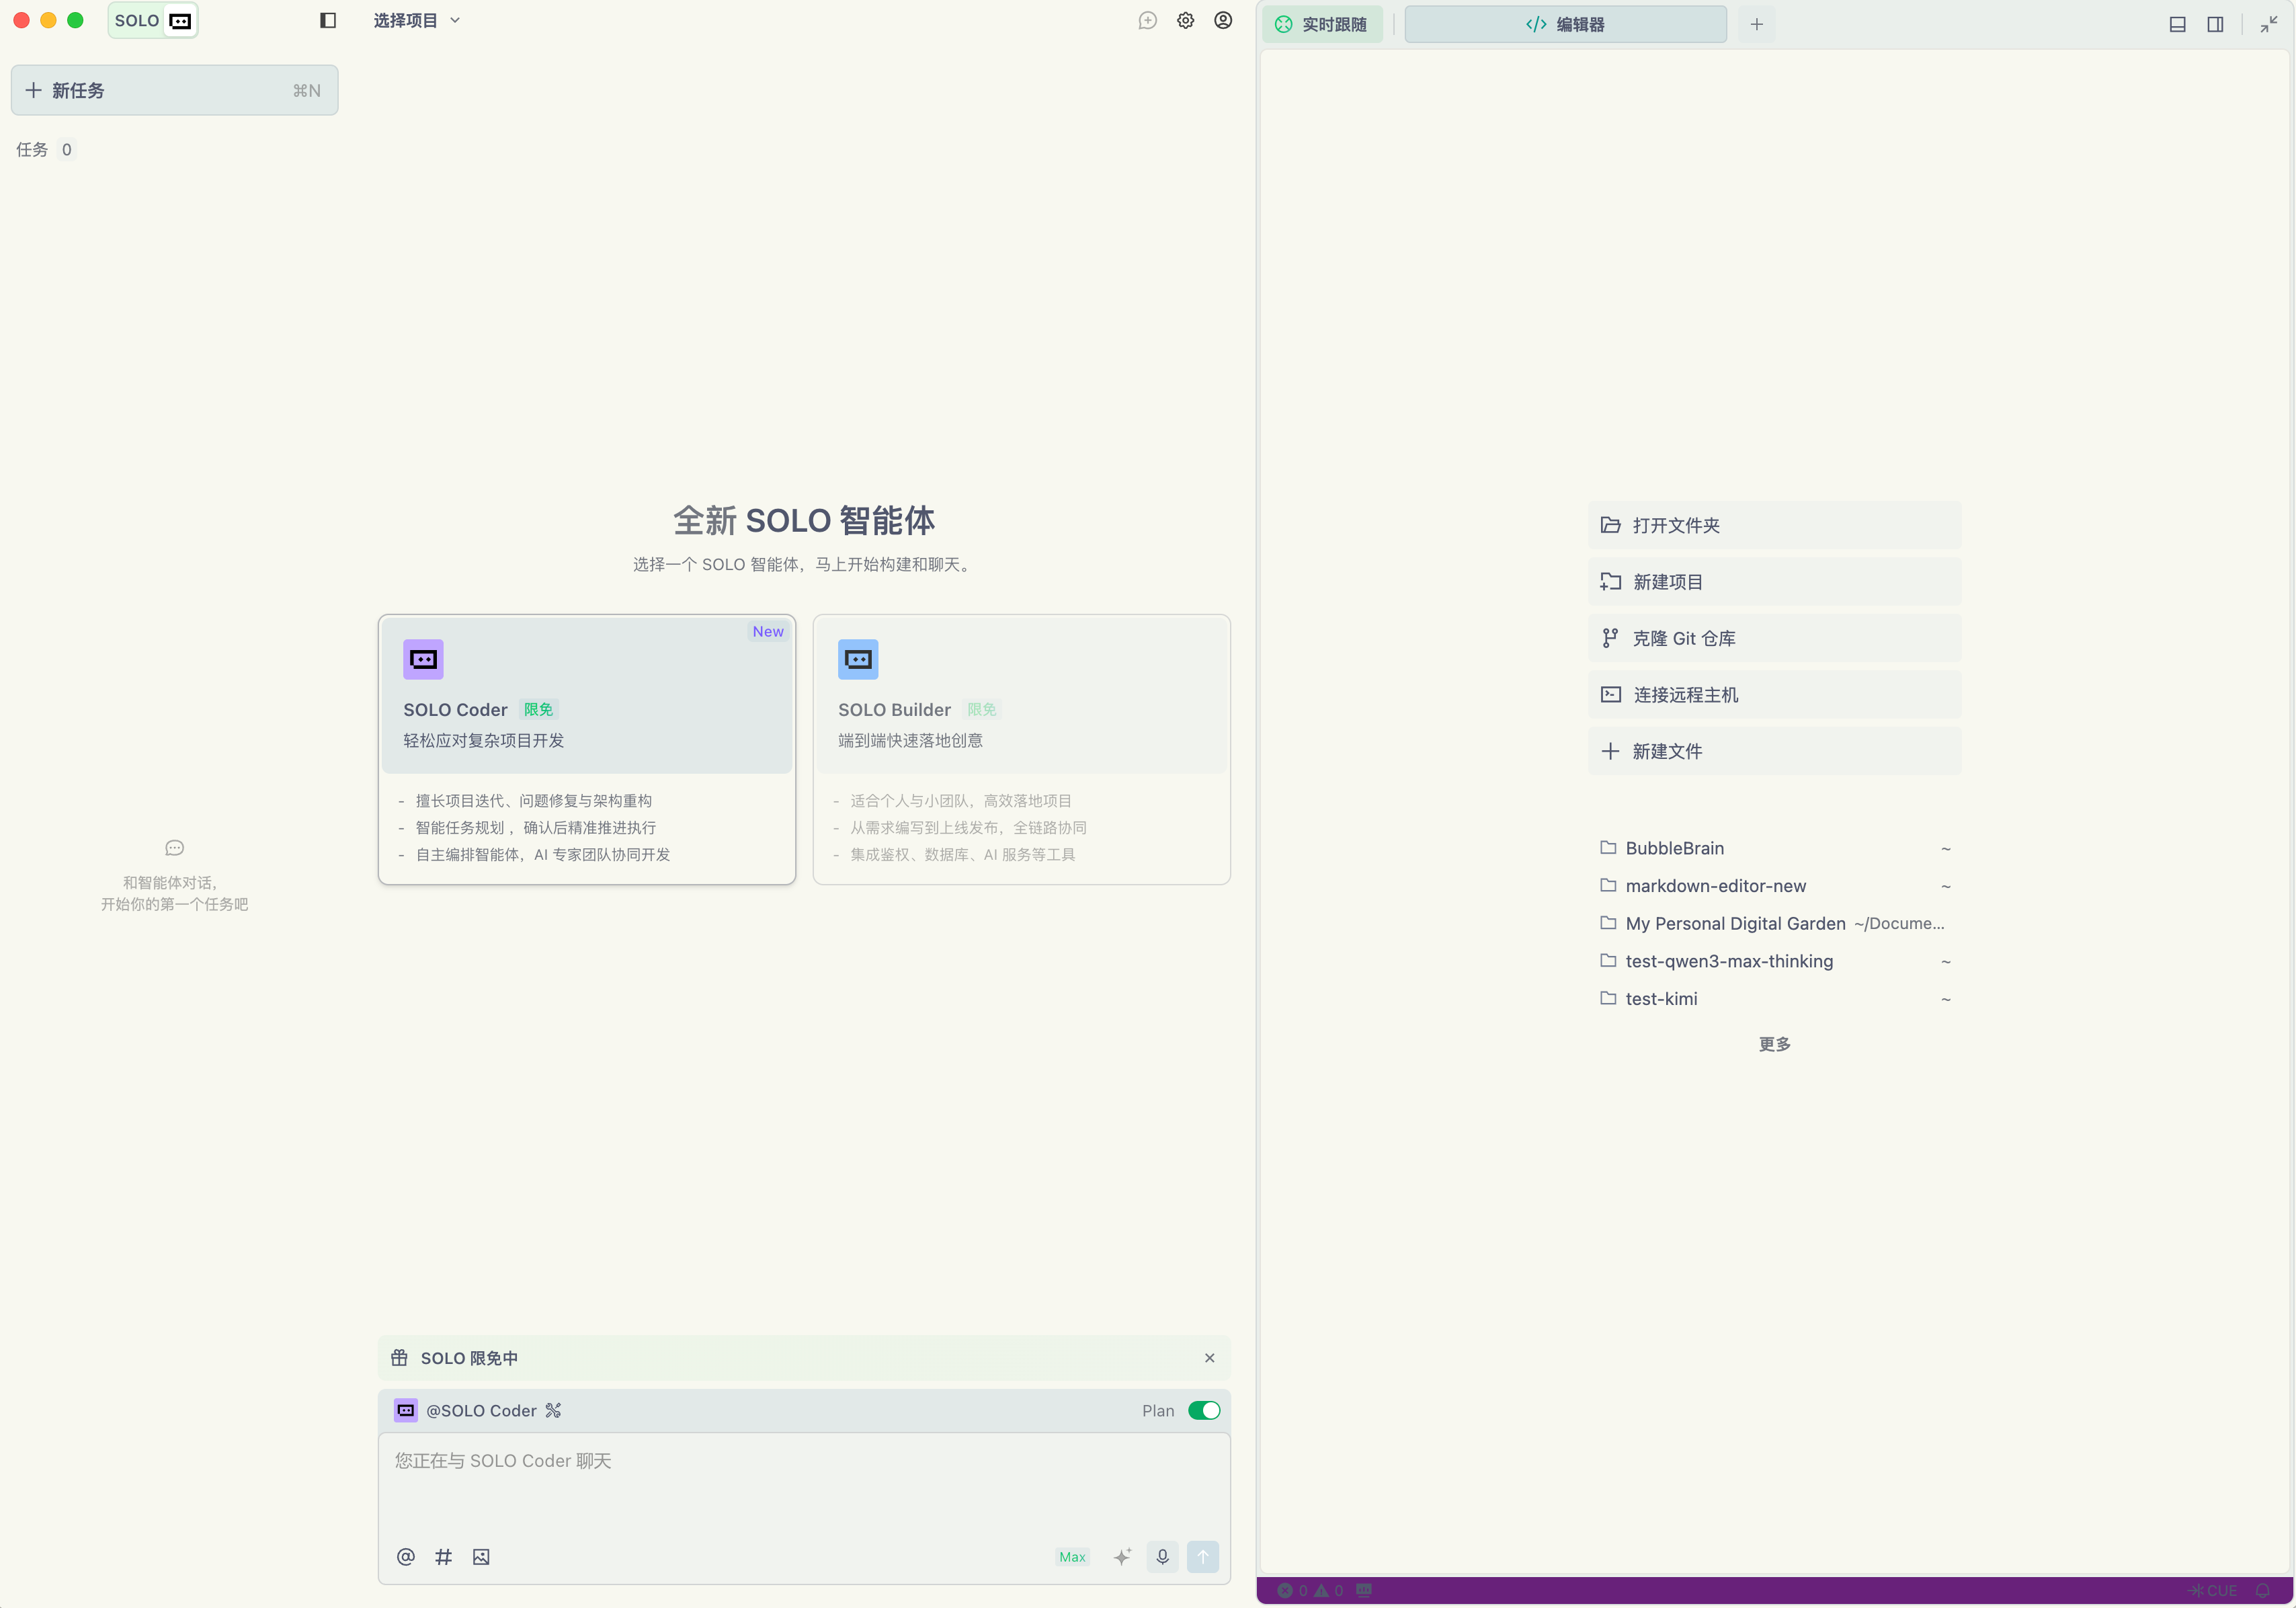Click the sparkle prompt-enhance icon
Viewport: 2296px width, 1608px height.
[1122, 1556]
